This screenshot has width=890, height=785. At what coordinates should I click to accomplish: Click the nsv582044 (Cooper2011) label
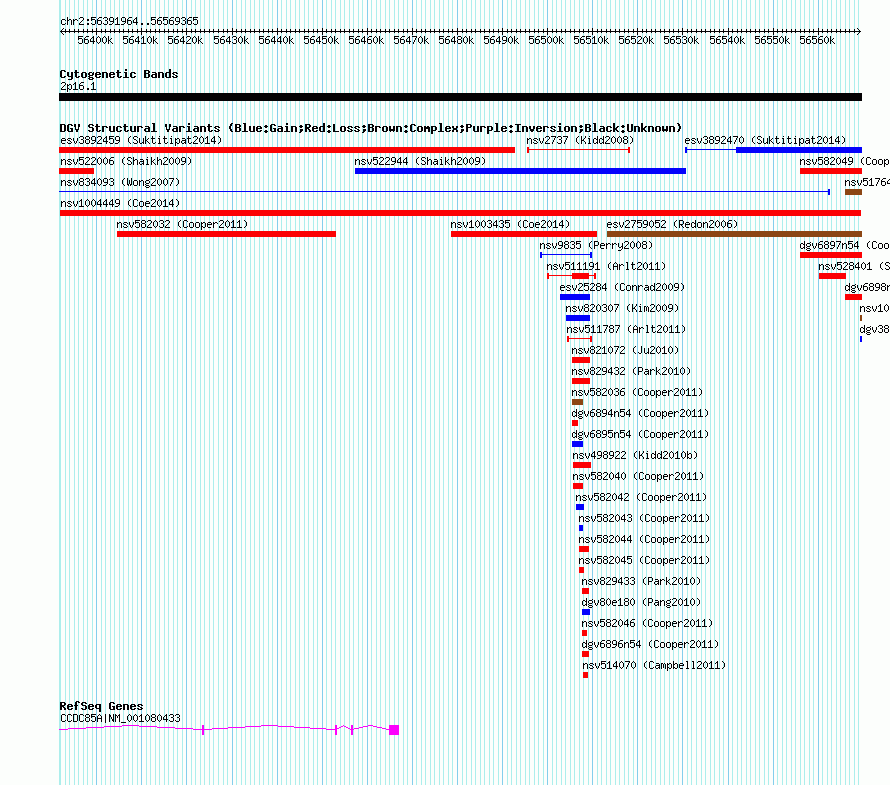click(644, 539)
